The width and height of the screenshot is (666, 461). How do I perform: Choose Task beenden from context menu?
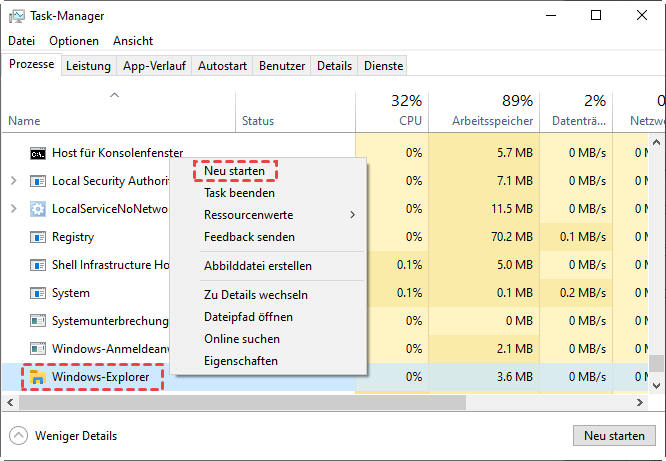coord(239,193)
